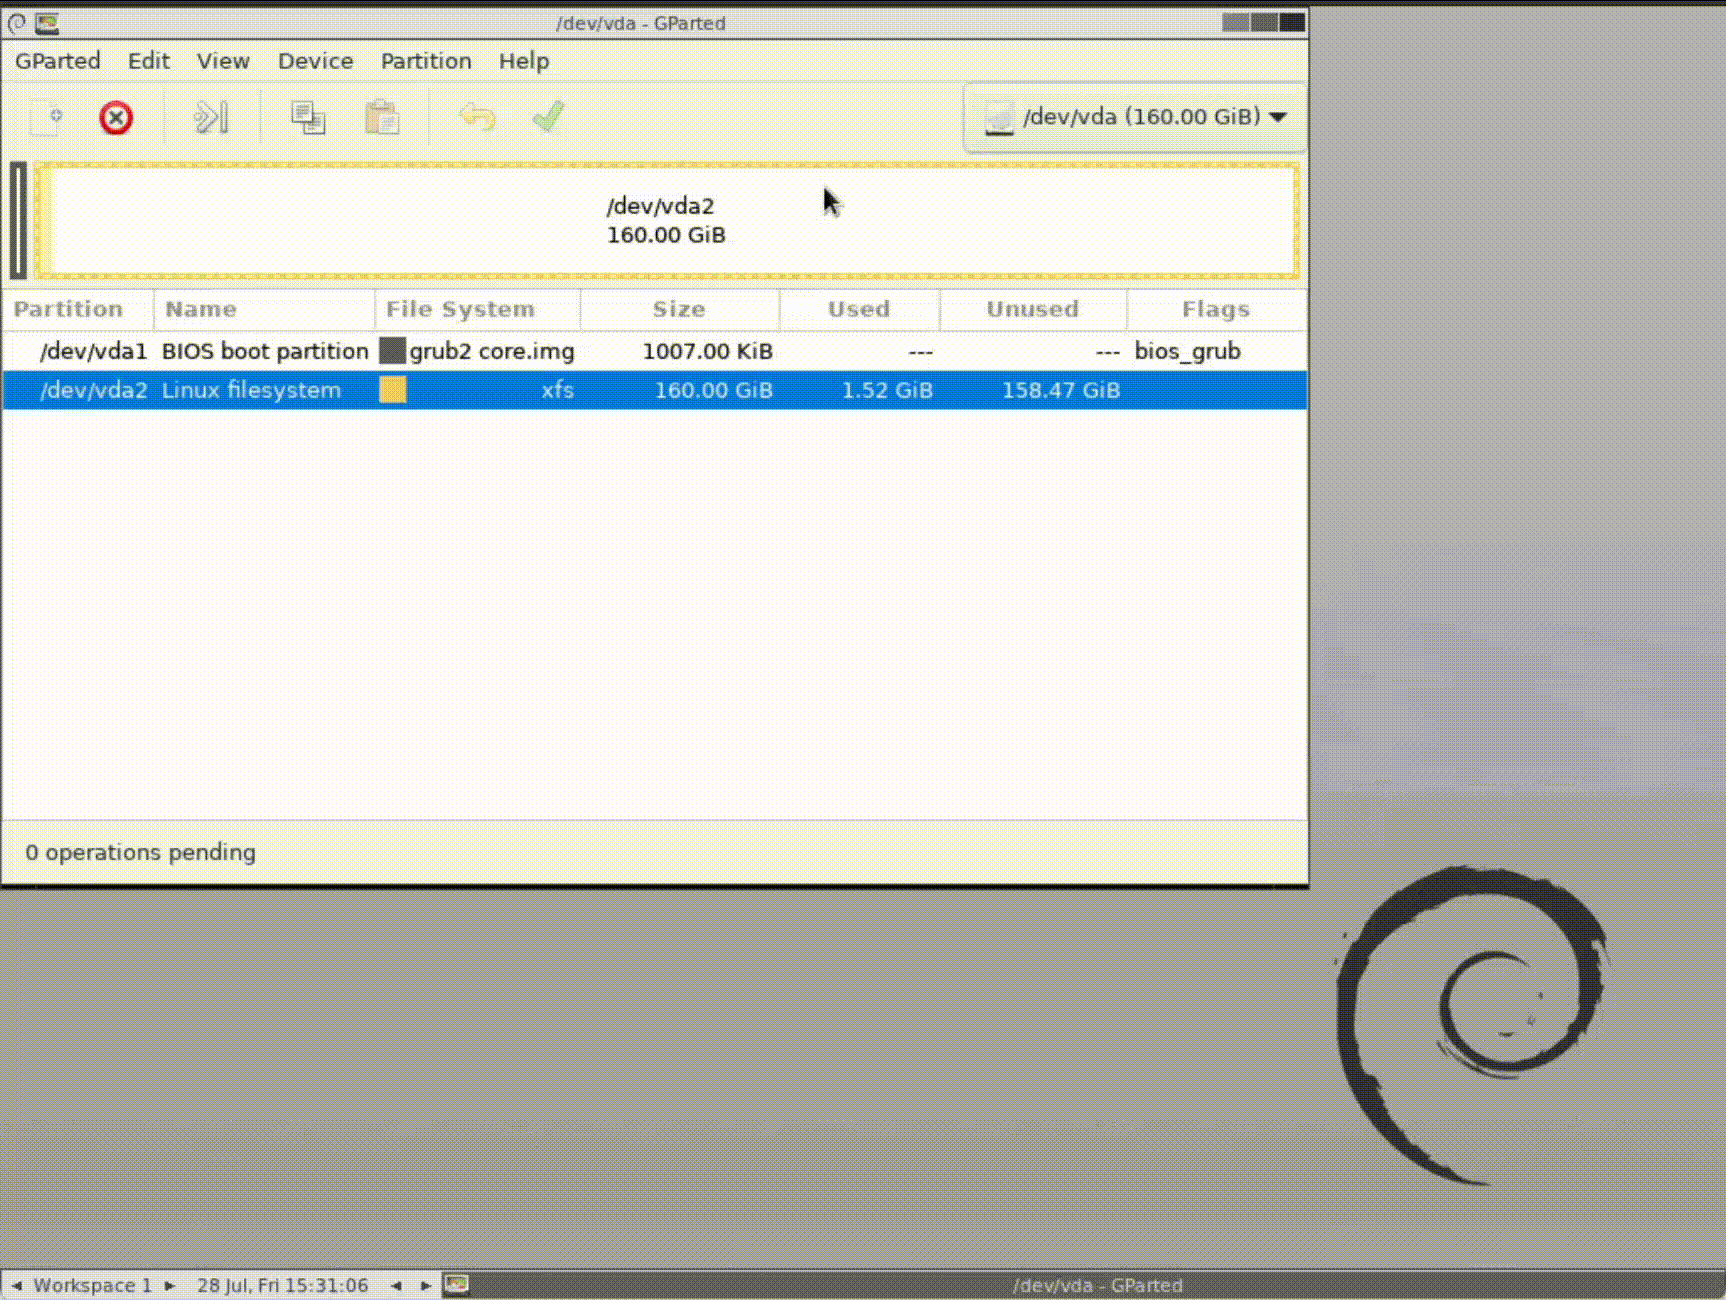Screen dimensions: 1726x1300
Task: Click the Used column header
Action: [859, 309]
